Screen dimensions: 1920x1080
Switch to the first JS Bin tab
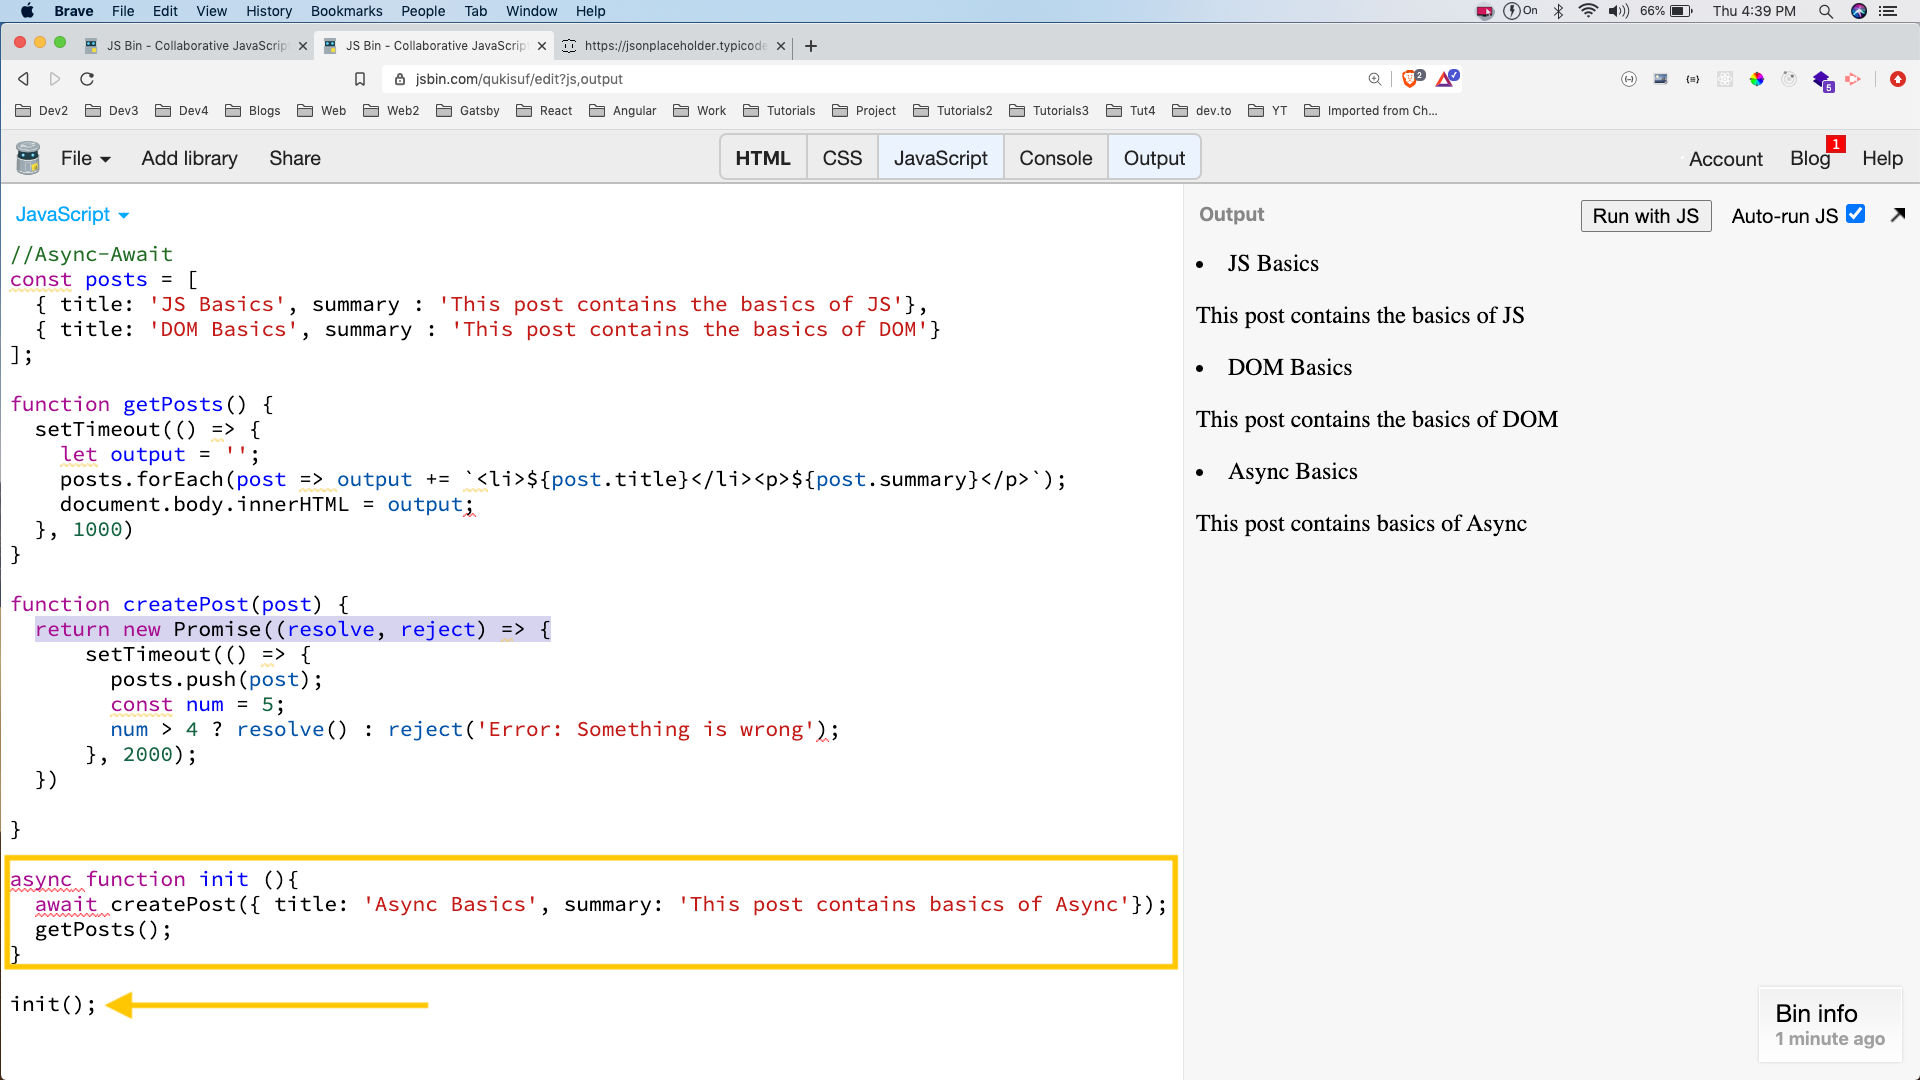click(195, 46)
